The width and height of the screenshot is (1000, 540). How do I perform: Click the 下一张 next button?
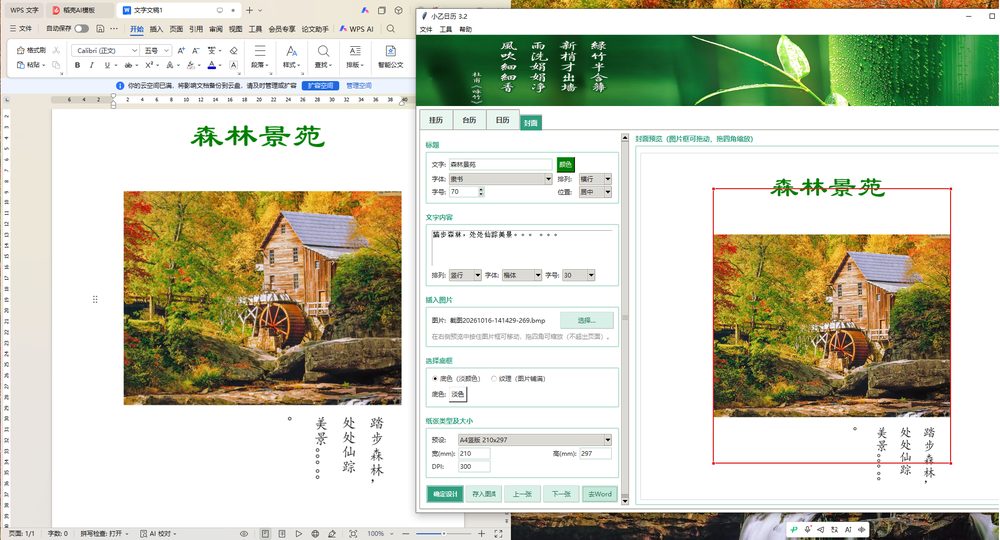point(561,494)
